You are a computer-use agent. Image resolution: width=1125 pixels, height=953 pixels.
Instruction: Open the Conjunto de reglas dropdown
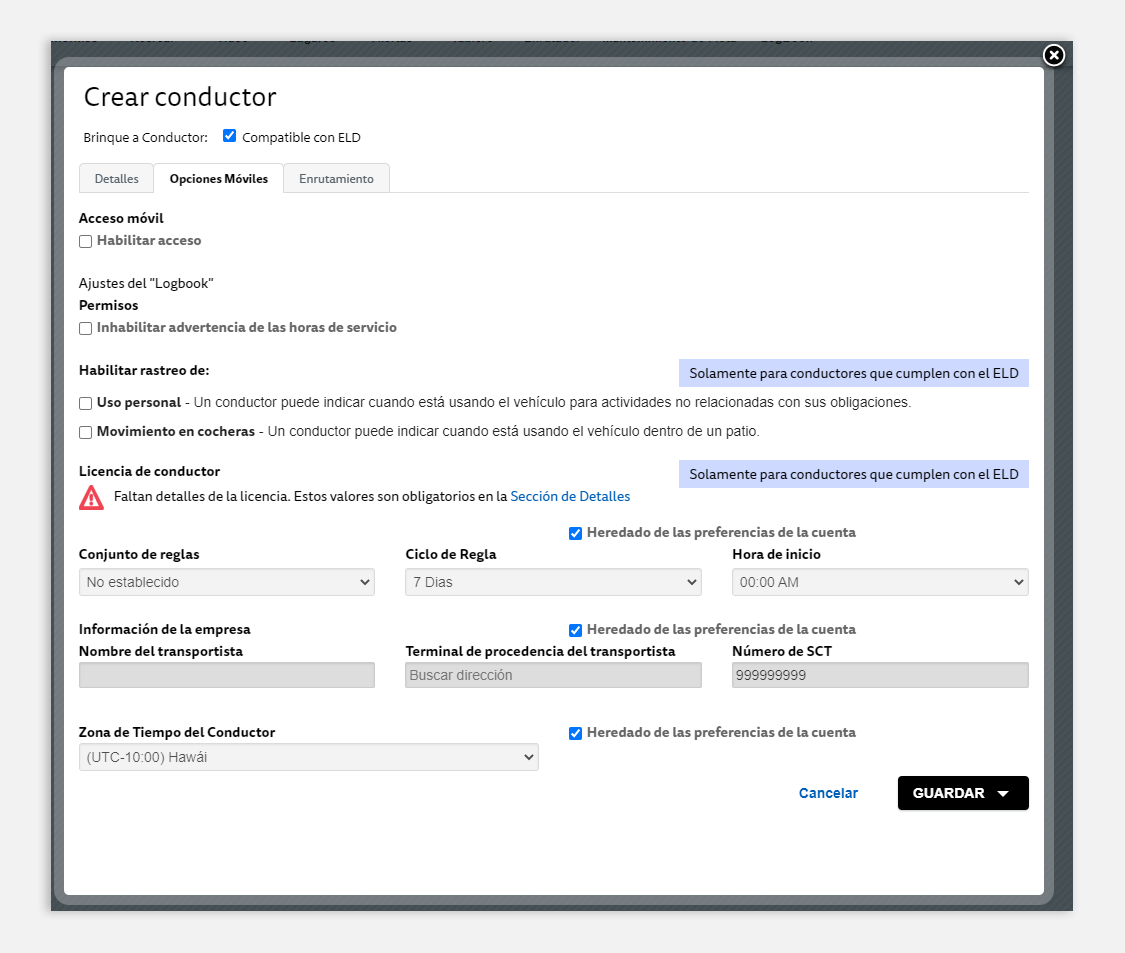coord(227,582)
